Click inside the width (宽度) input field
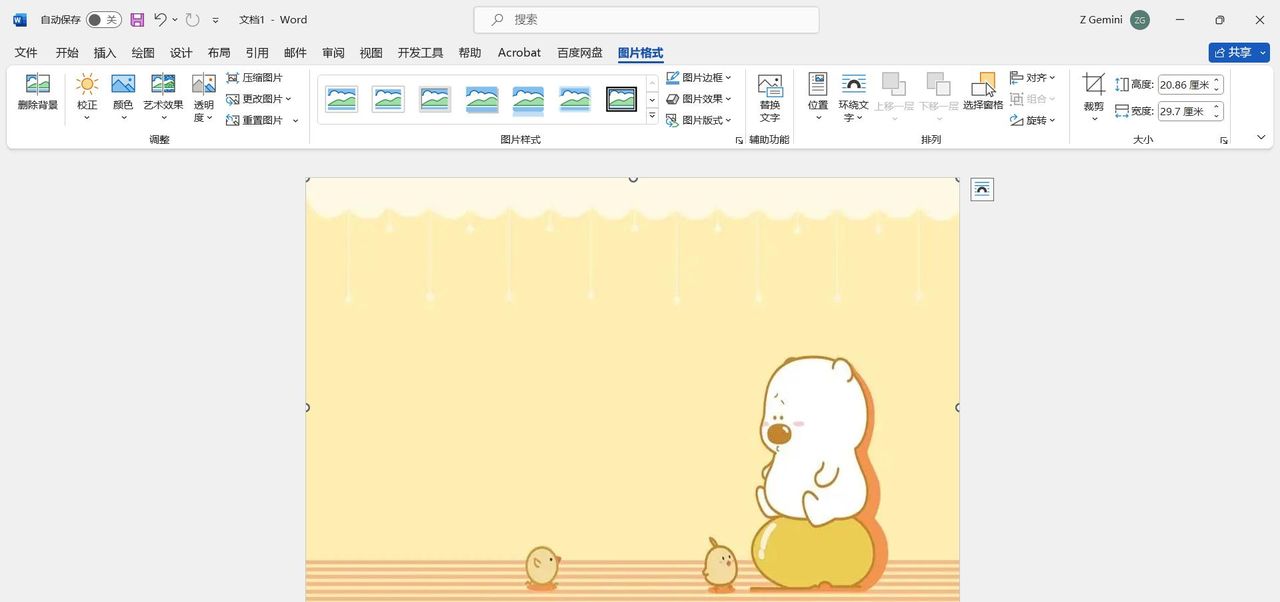Viewport: 1280px width, 602px height. pyautogui.click(x=1185, y=111)
